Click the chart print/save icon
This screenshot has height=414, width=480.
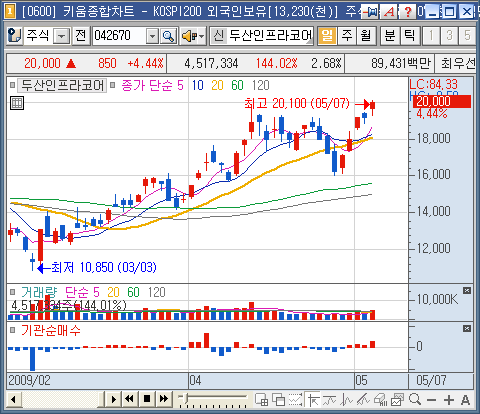(x=397, y=399)
